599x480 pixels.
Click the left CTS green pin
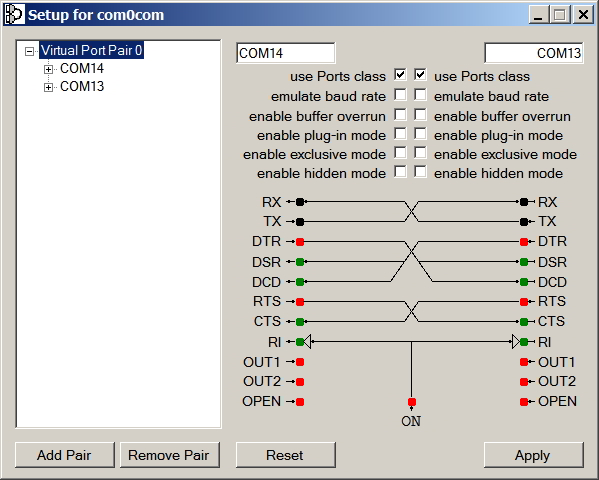tap(300, 322)
